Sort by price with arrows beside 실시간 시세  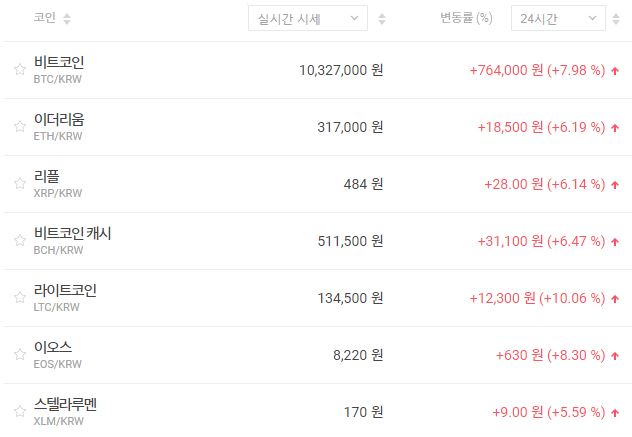click(x=382, y=19)
